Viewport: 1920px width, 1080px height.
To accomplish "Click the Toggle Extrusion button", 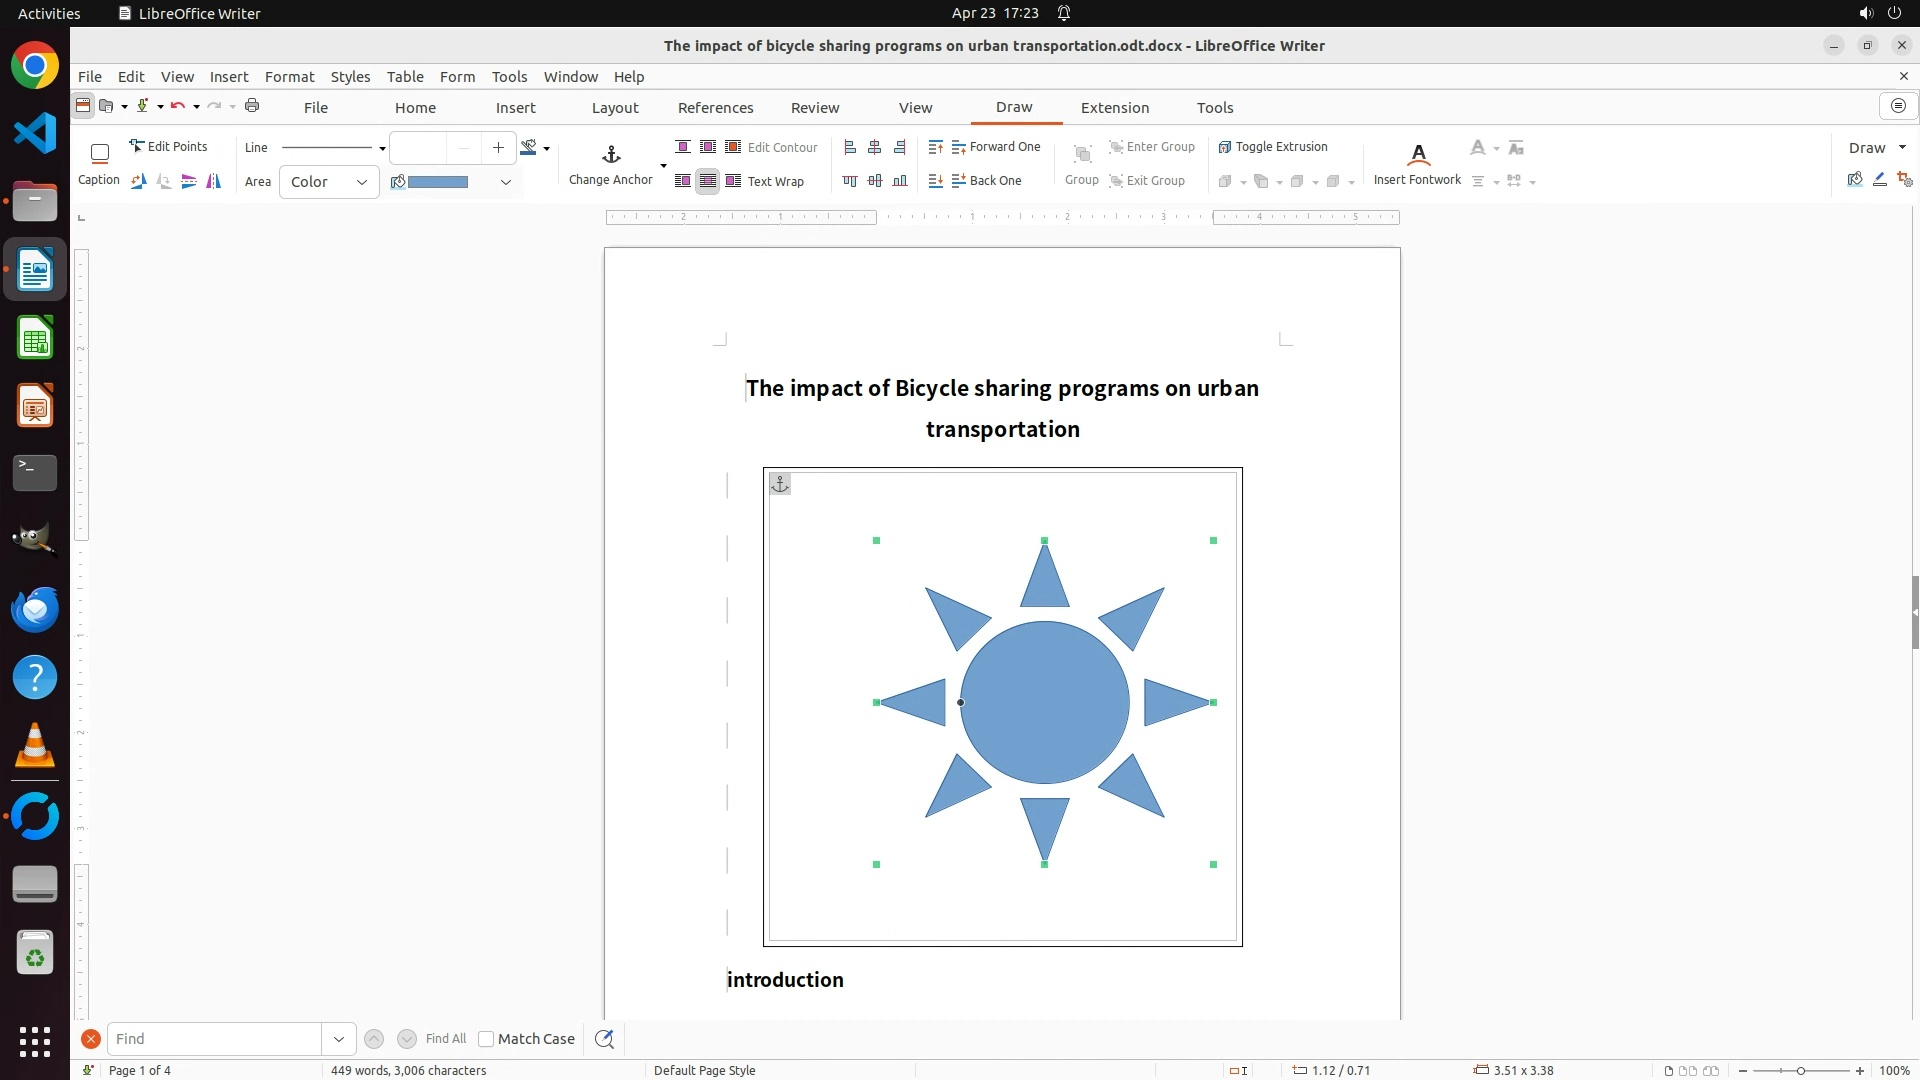I will tap(1272, 147).
